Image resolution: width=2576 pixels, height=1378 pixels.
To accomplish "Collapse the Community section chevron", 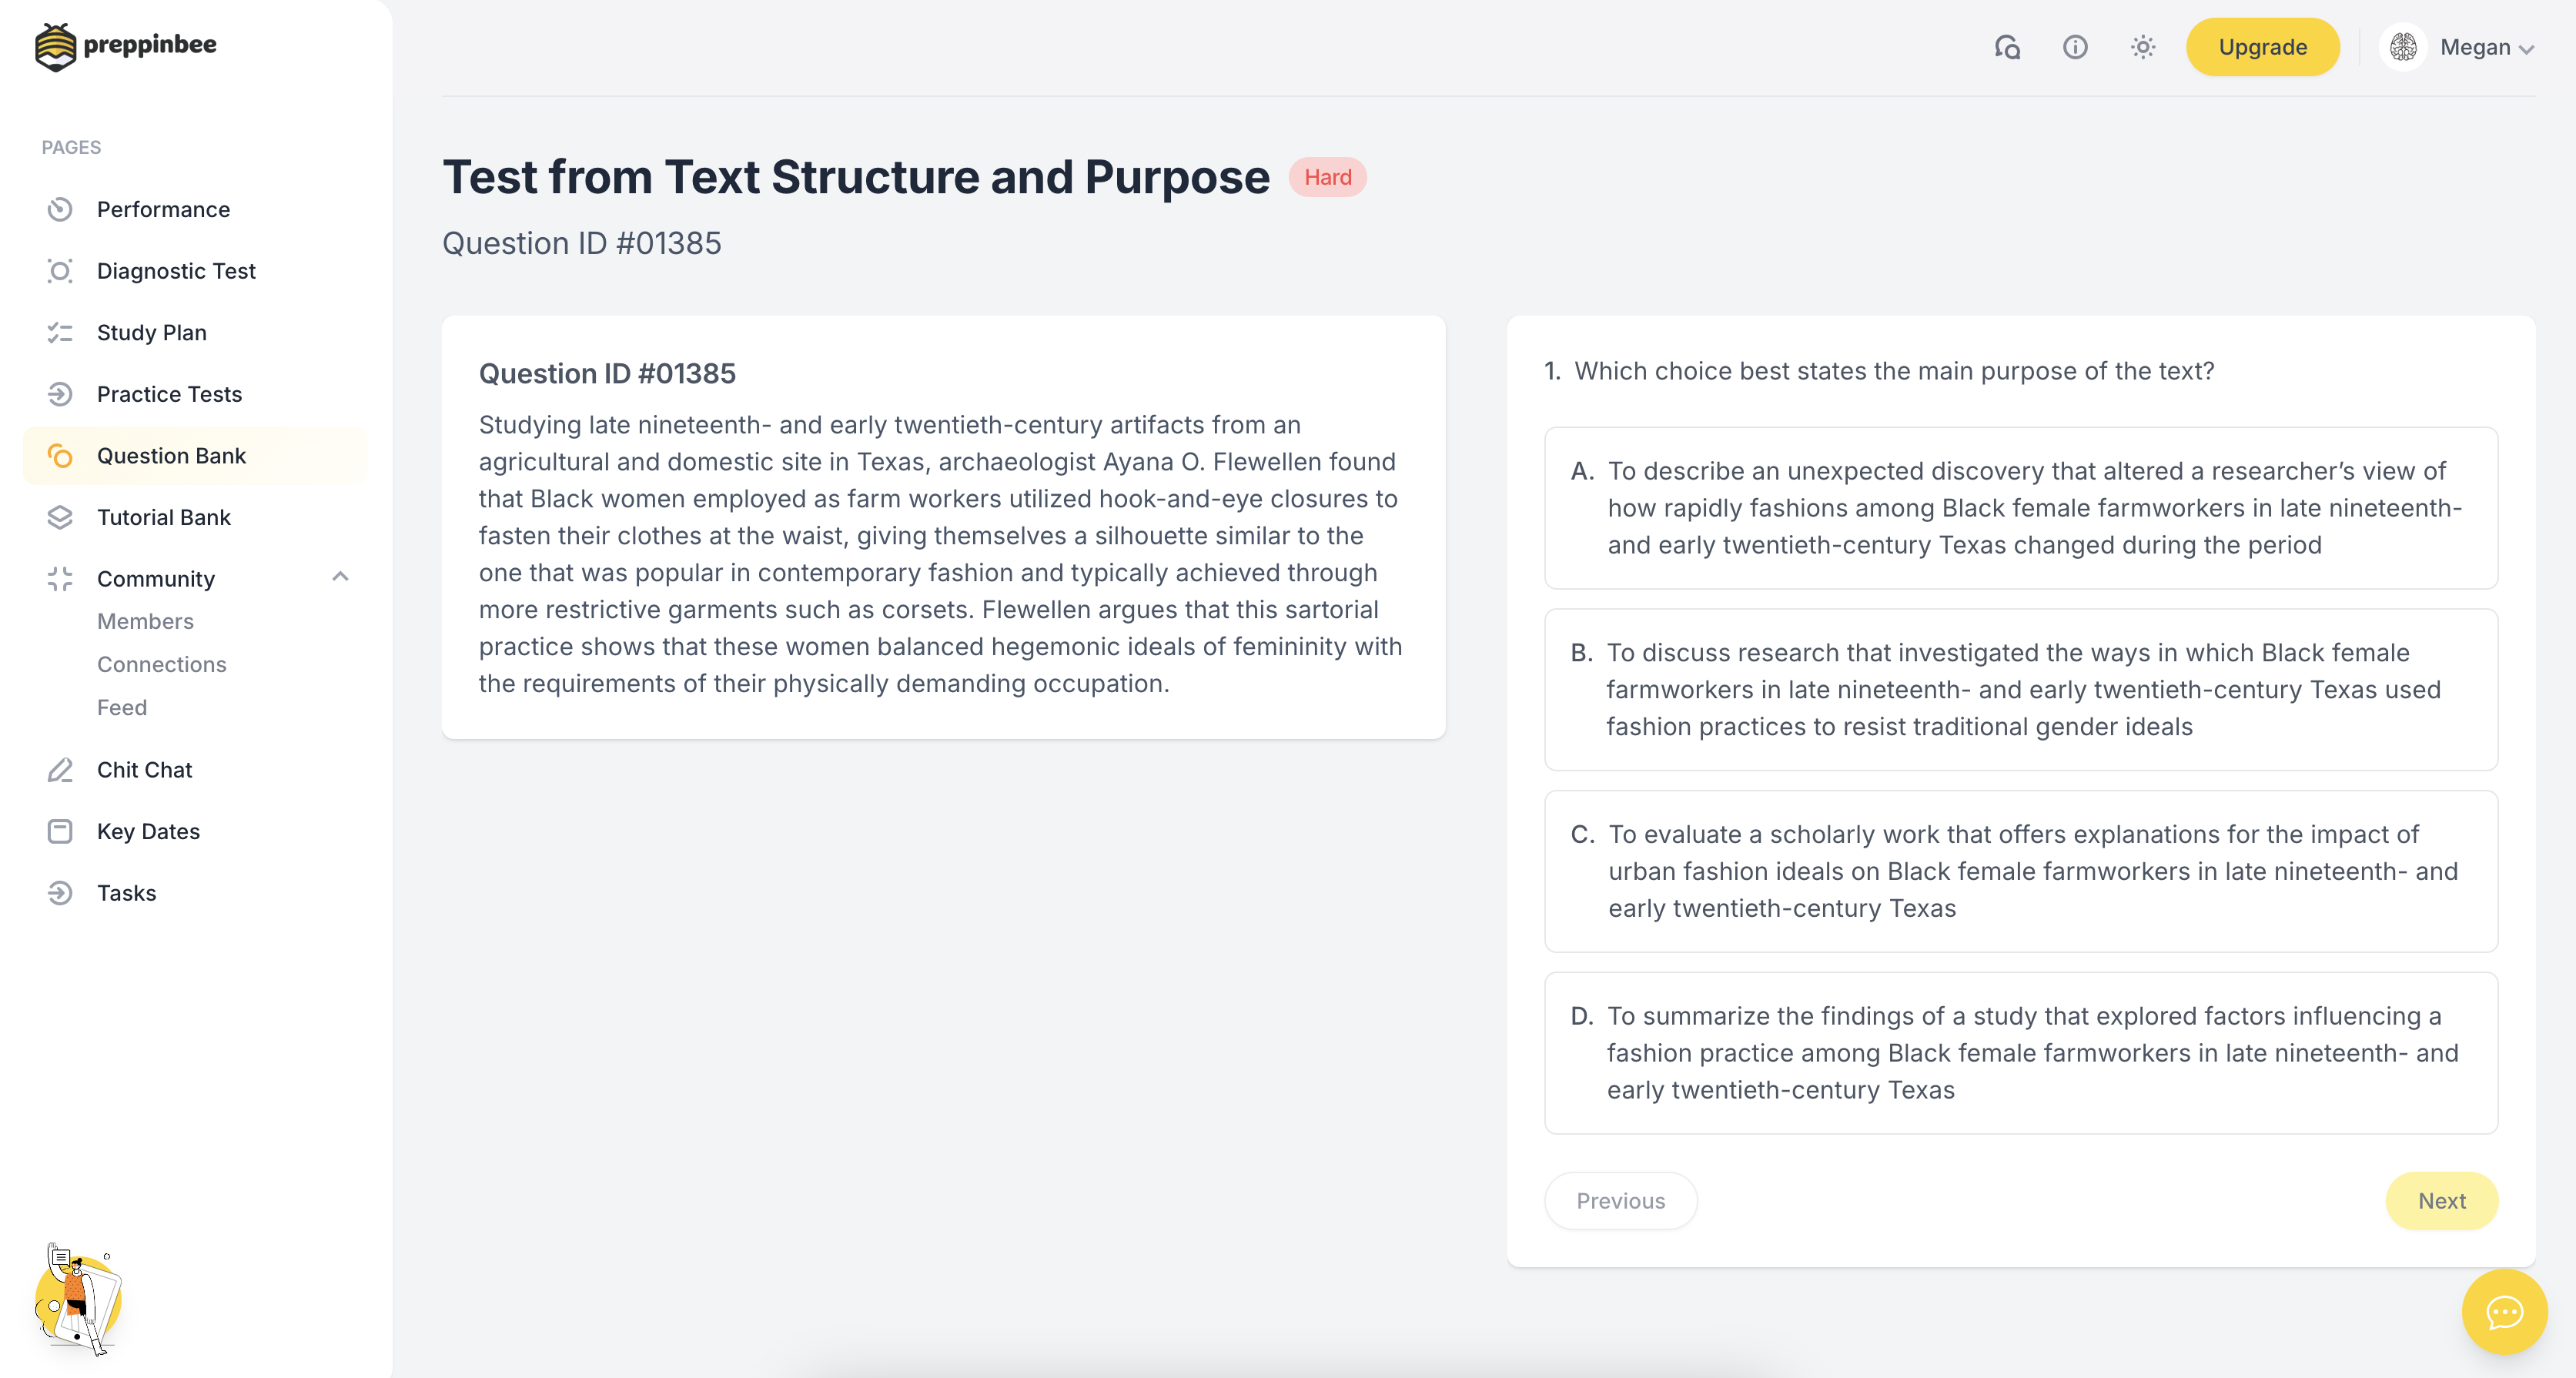I will coord(340,577).
